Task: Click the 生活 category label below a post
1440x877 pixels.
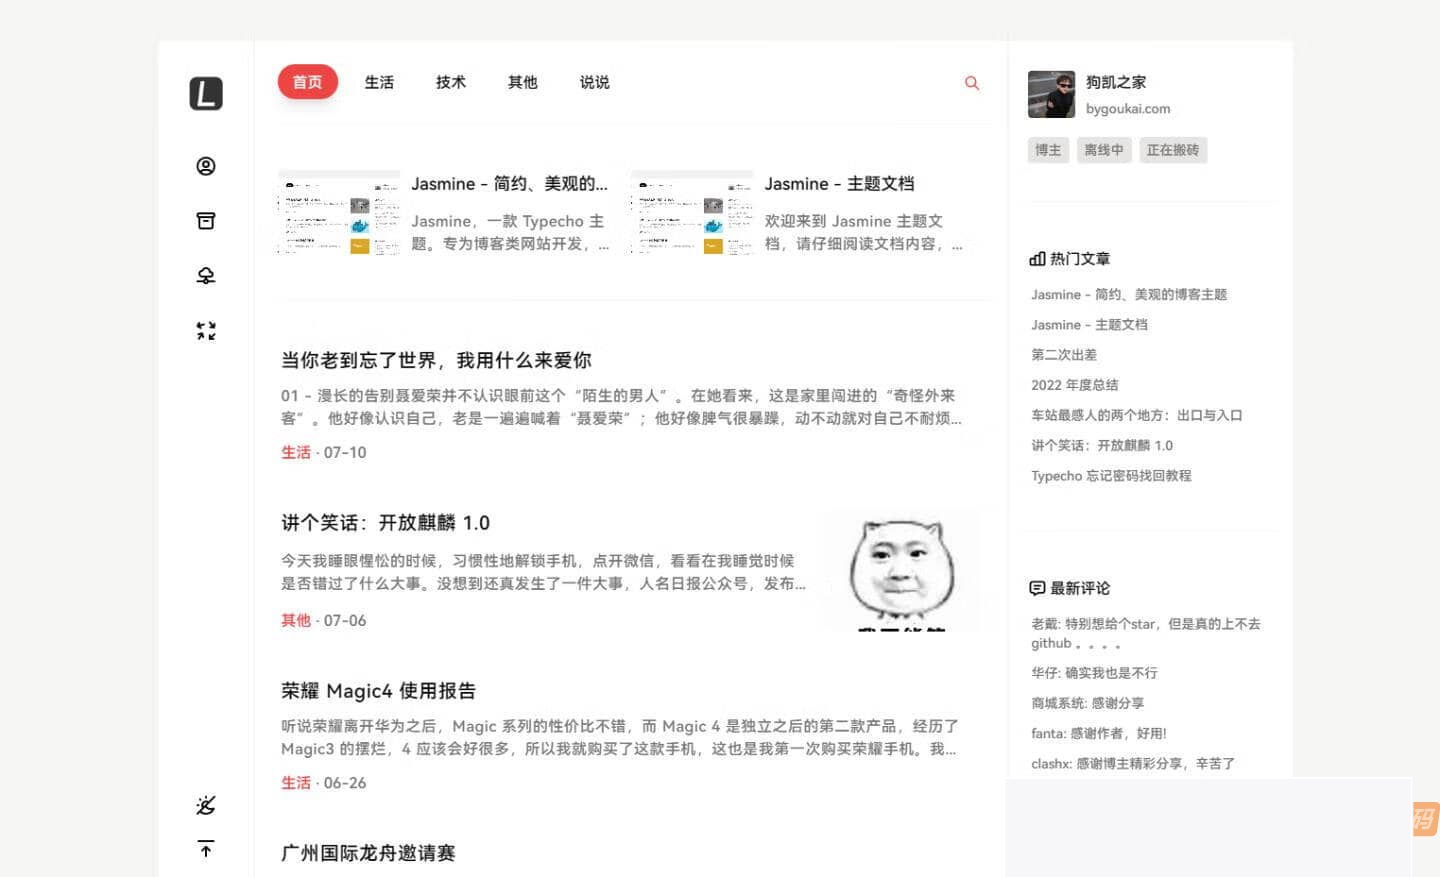Action: pos(296,452)
